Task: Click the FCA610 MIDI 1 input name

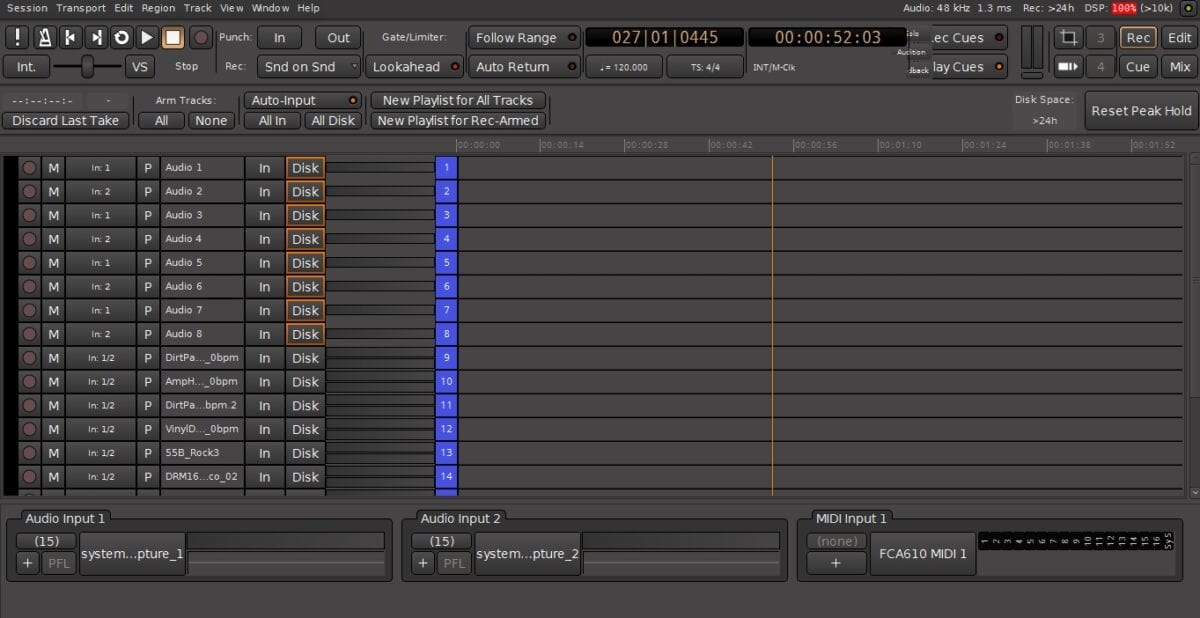Action: [x=922, y=553]
